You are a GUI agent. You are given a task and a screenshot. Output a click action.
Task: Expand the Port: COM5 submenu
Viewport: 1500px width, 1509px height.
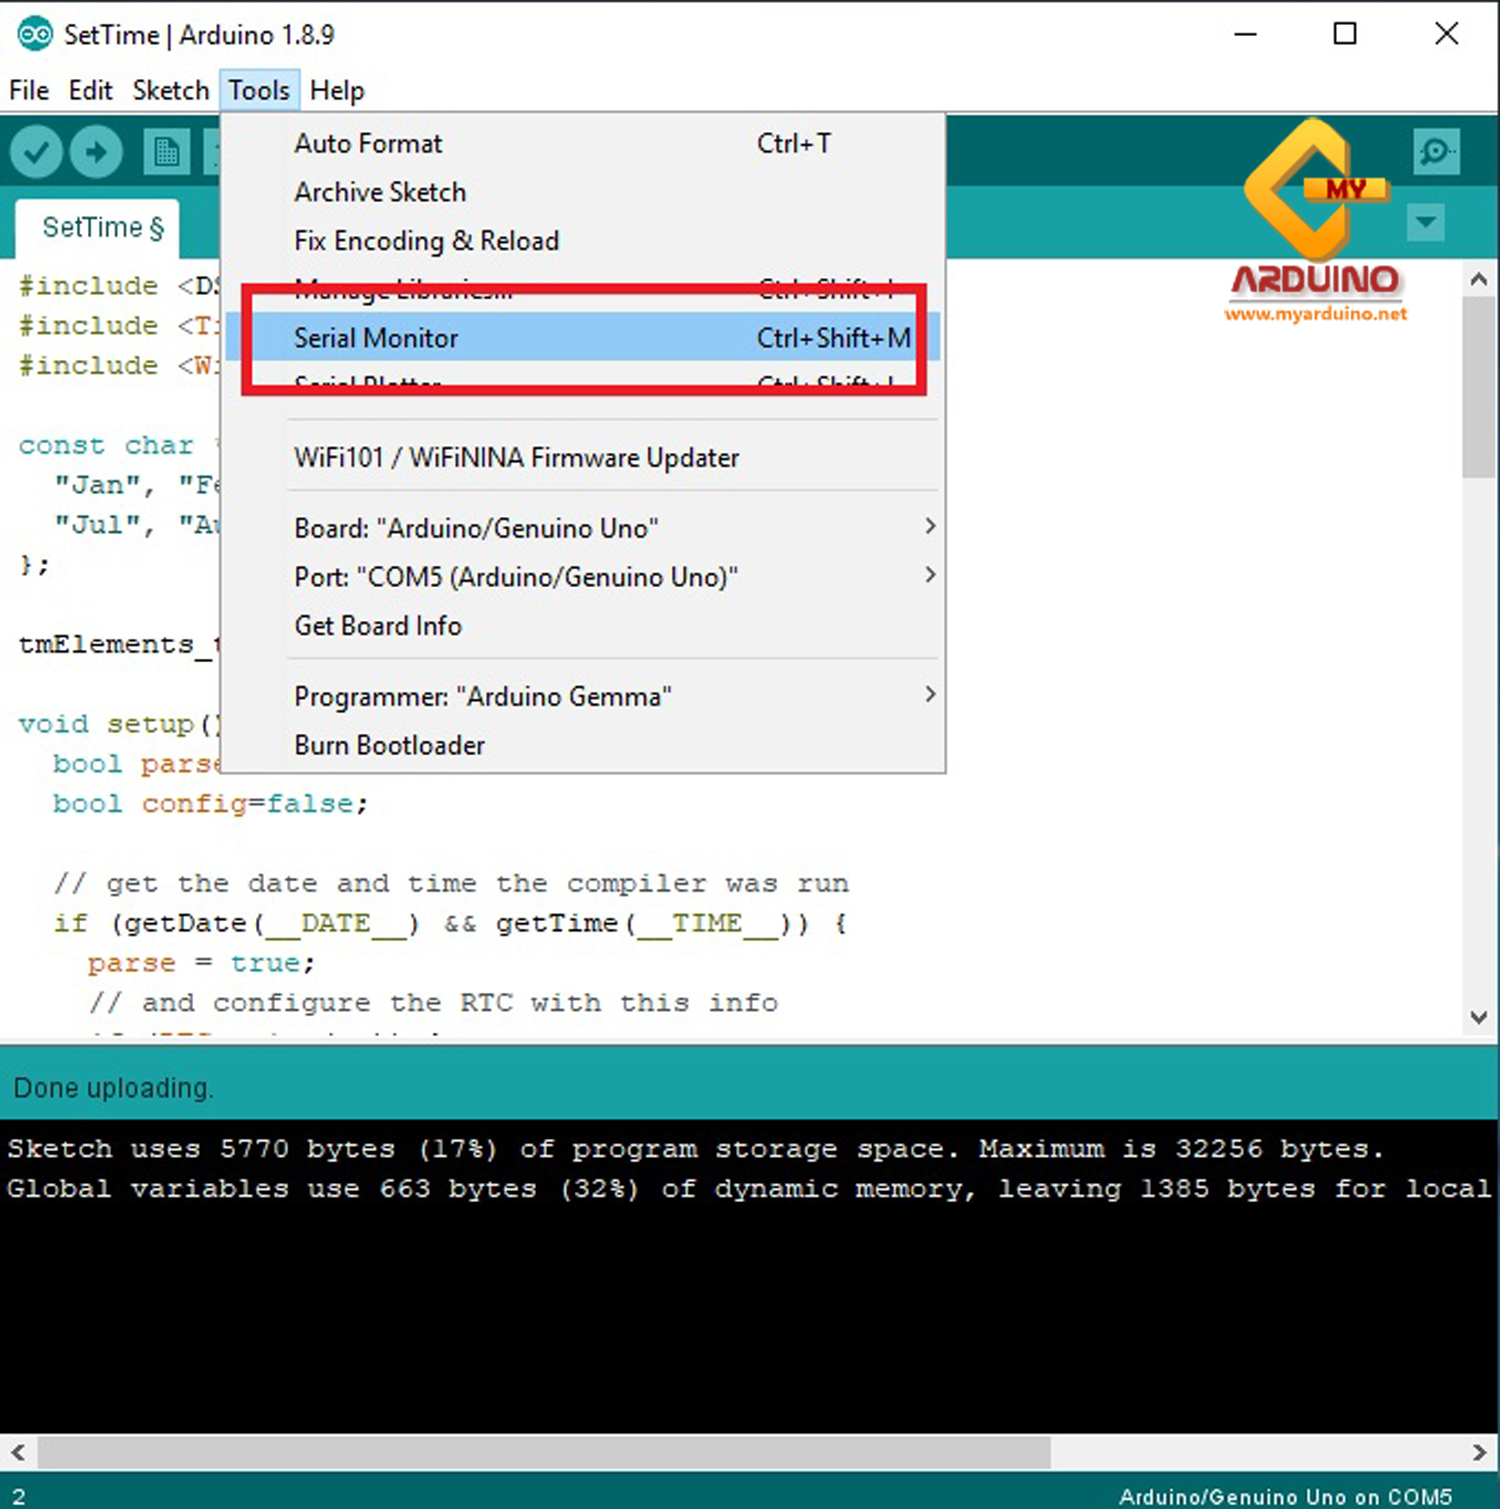click(x=516, y=577)
